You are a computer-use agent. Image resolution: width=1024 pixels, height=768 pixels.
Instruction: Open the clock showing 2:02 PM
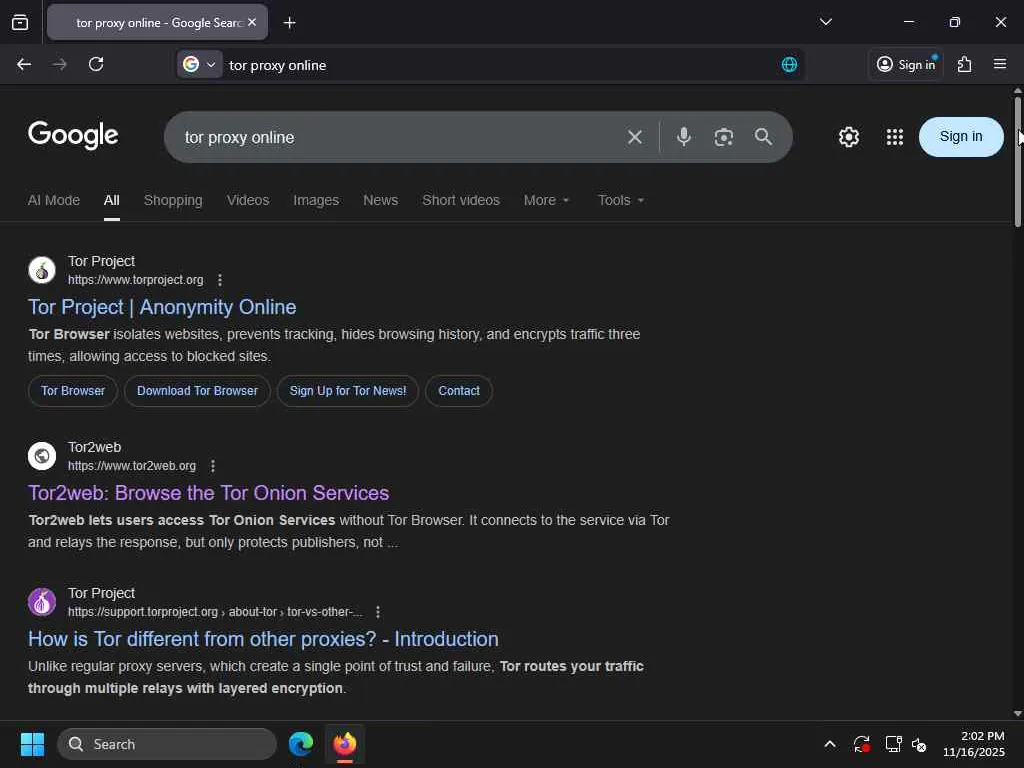[x=974, y=744]
